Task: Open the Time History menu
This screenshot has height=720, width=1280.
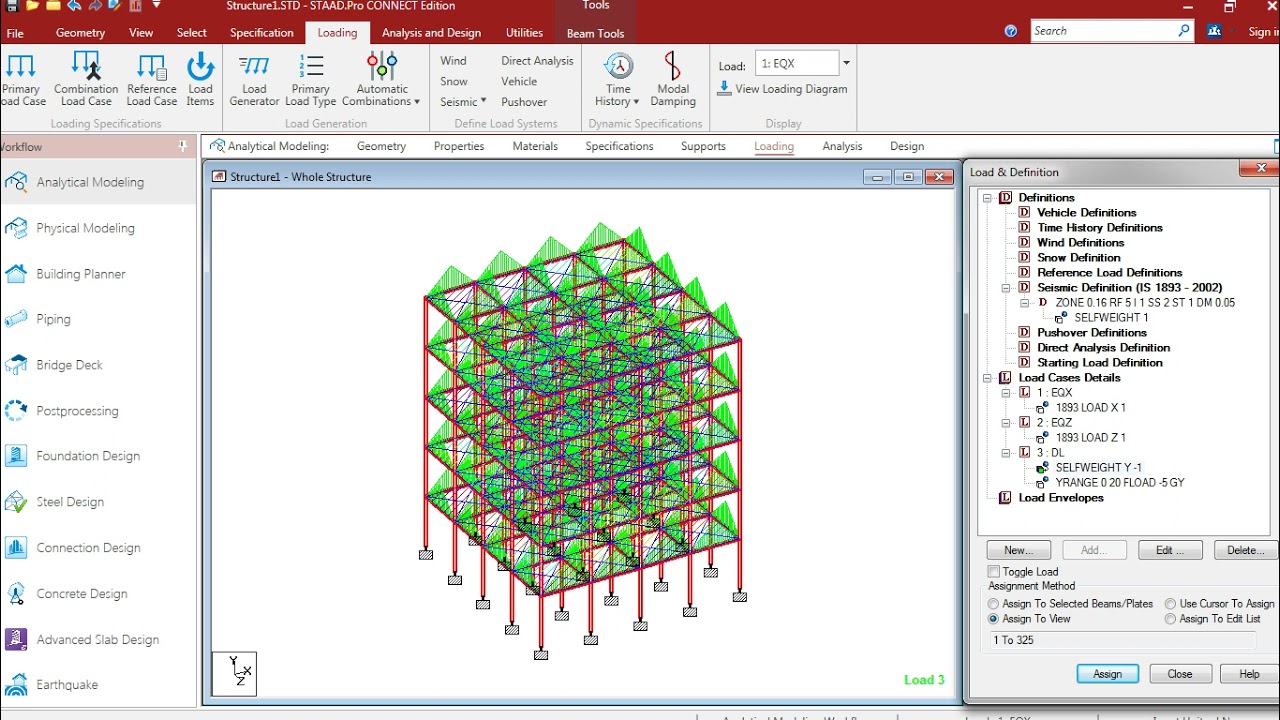Action: click(618, 80)
